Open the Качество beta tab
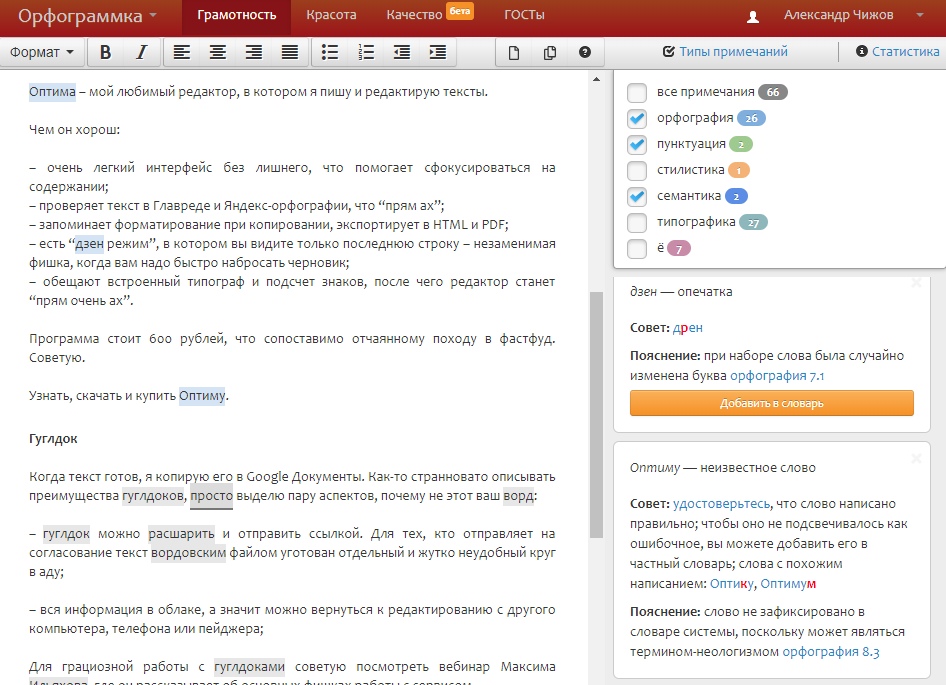 (430, 15)
